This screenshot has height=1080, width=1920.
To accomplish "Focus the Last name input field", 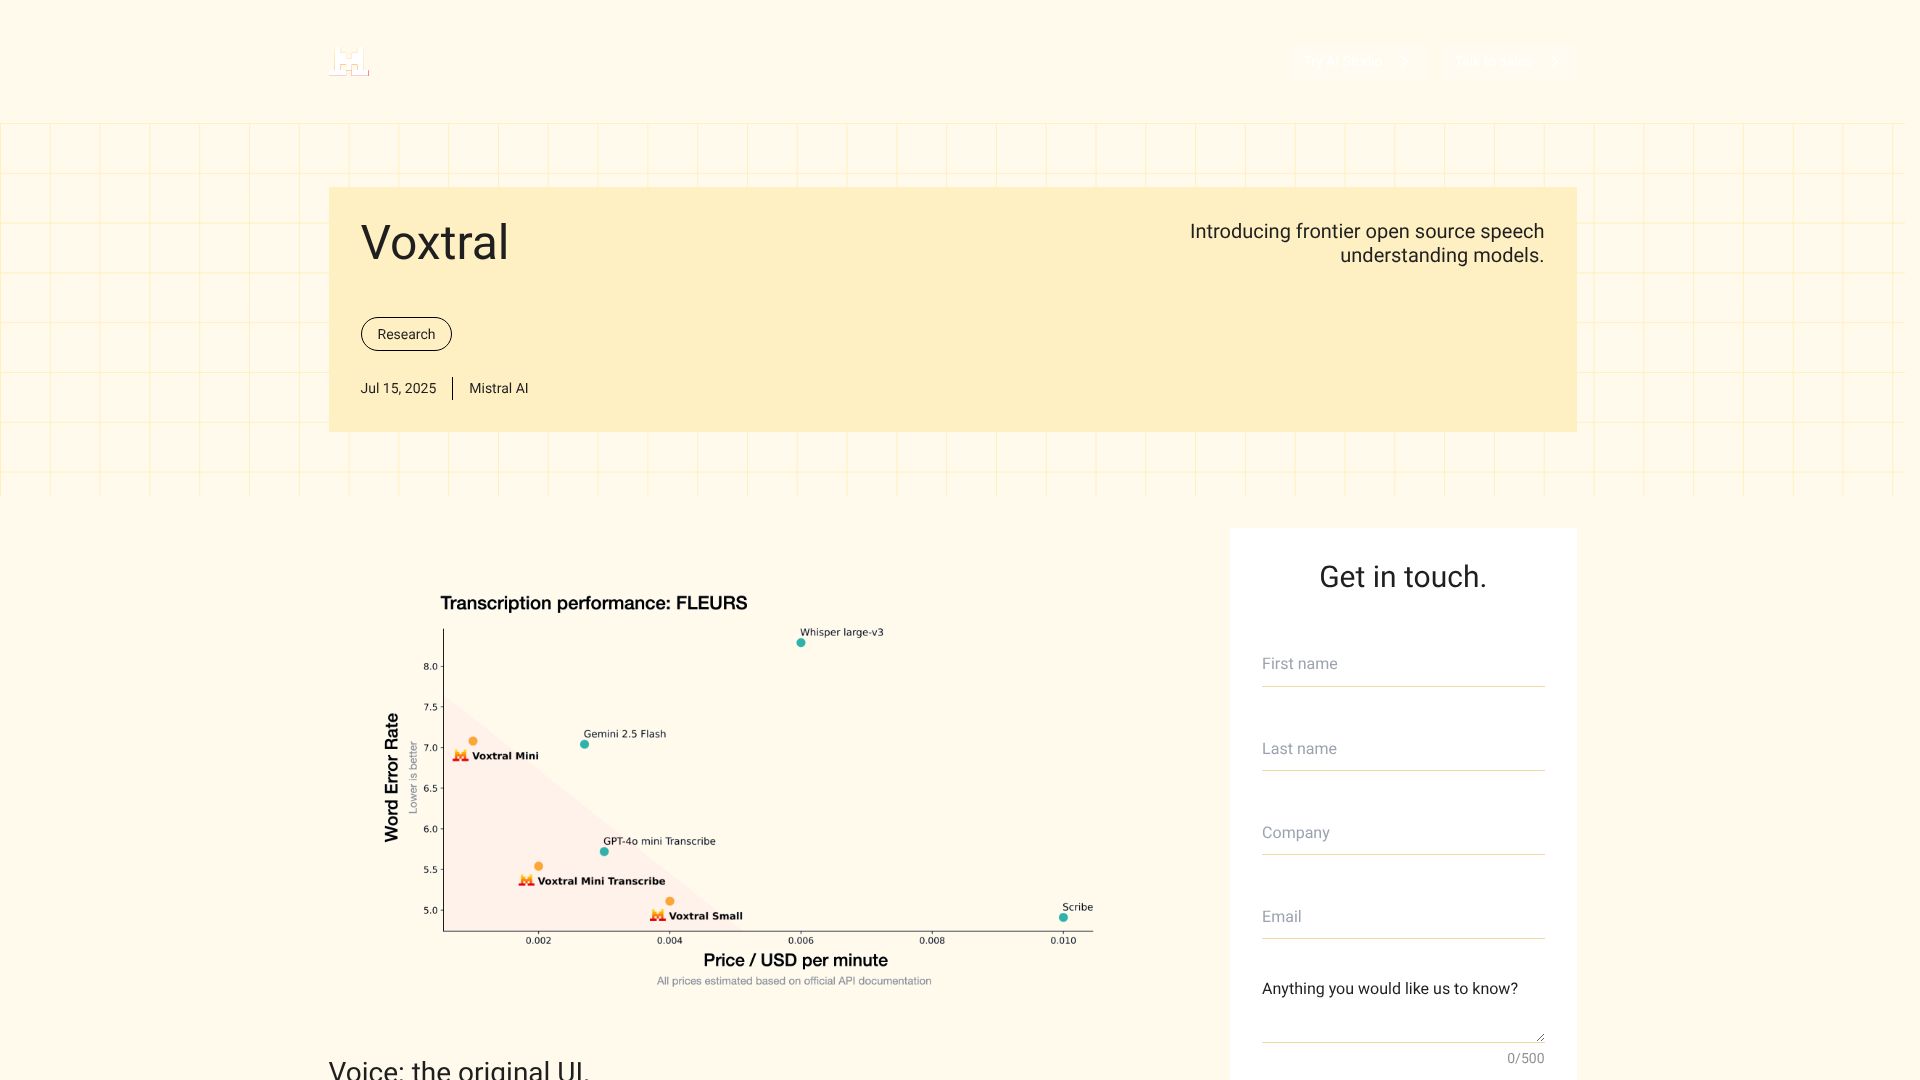I will (x=1402, y=749).
